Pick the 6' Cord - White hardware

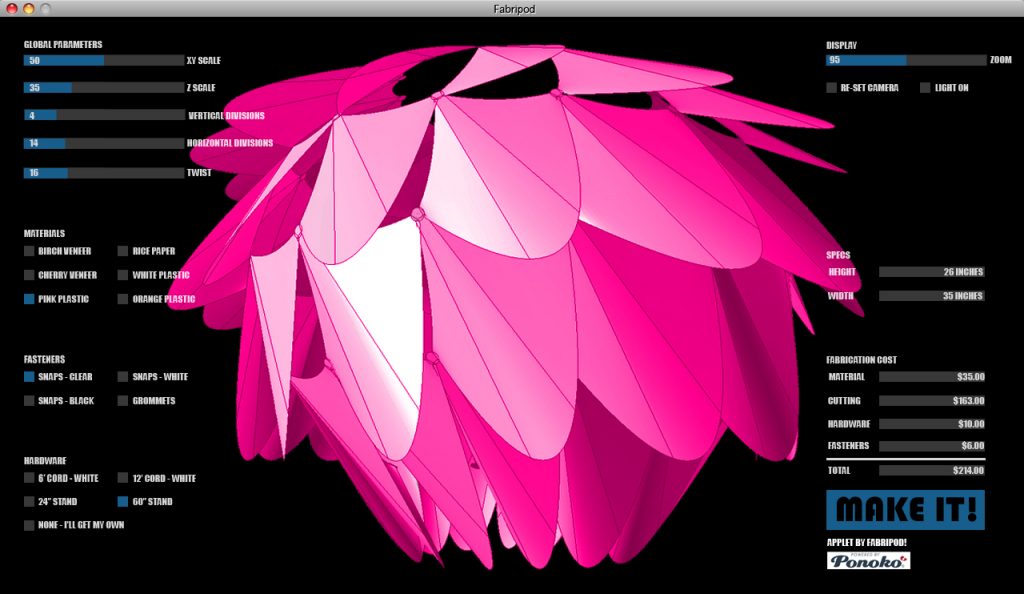click(x=29, y=478)
